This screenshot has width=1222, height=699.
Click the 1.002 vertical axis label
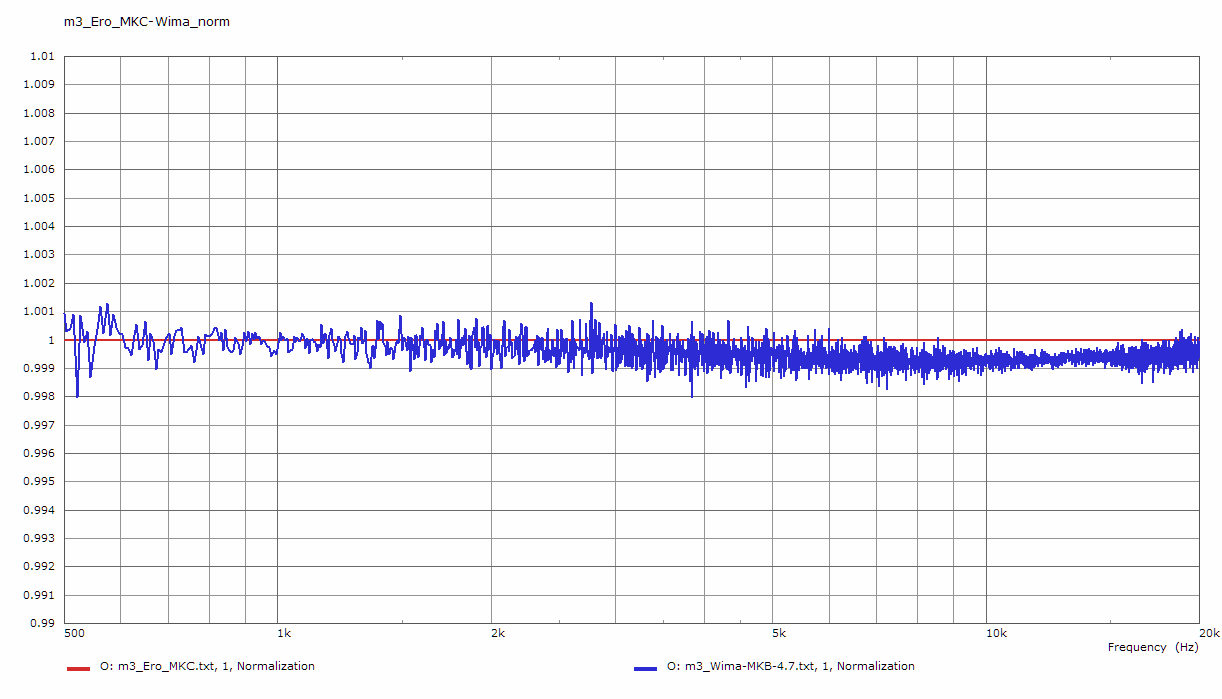tap(38, 283)
